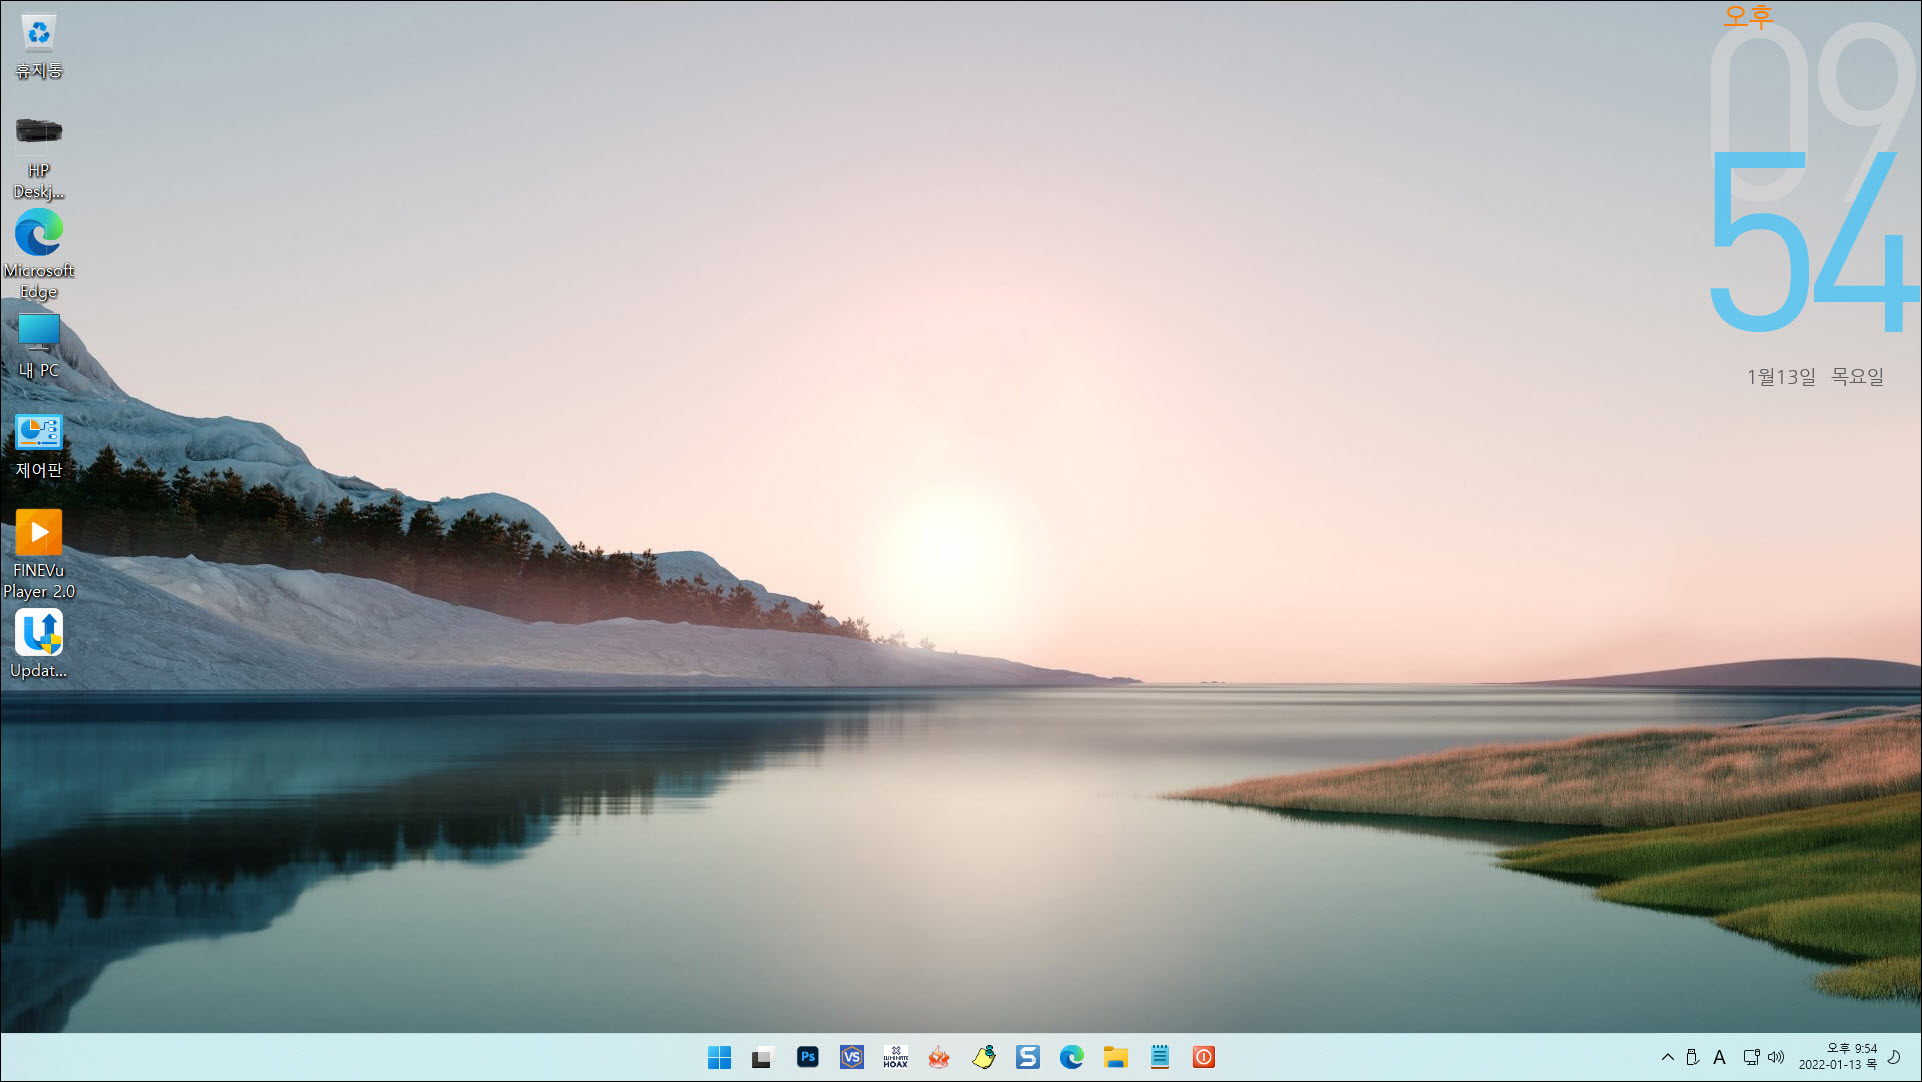
Task: Open the Windows Start menu
Action: click(x=719, y=1057)
